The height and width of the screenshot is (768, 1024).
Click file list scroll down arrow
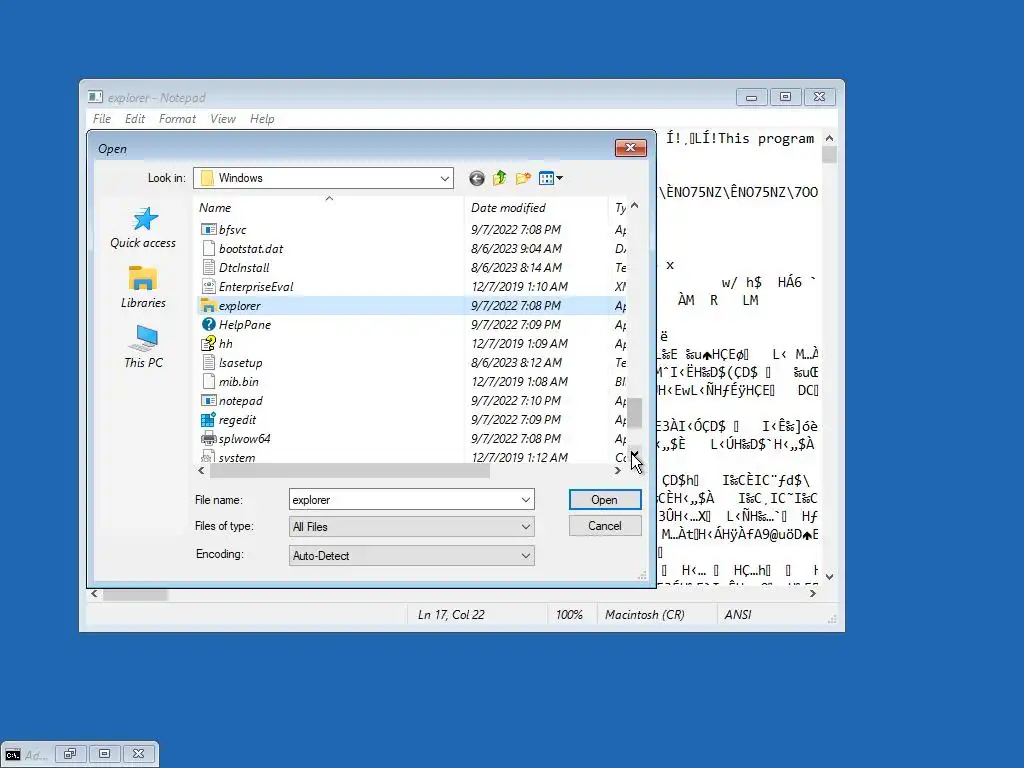[634, 455]
